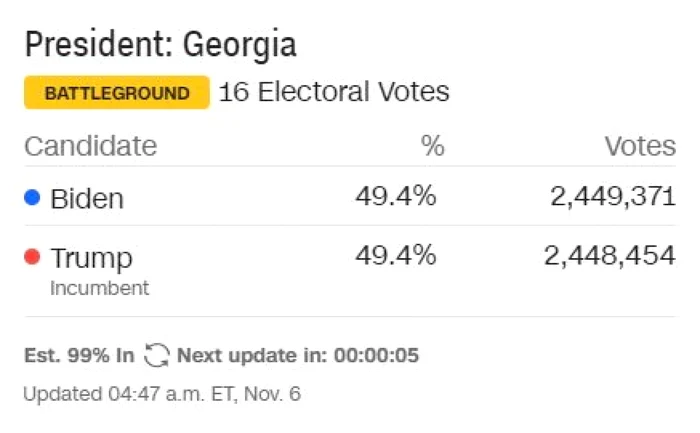Click Trump's vote count 2,448,454

coord(610,256)
